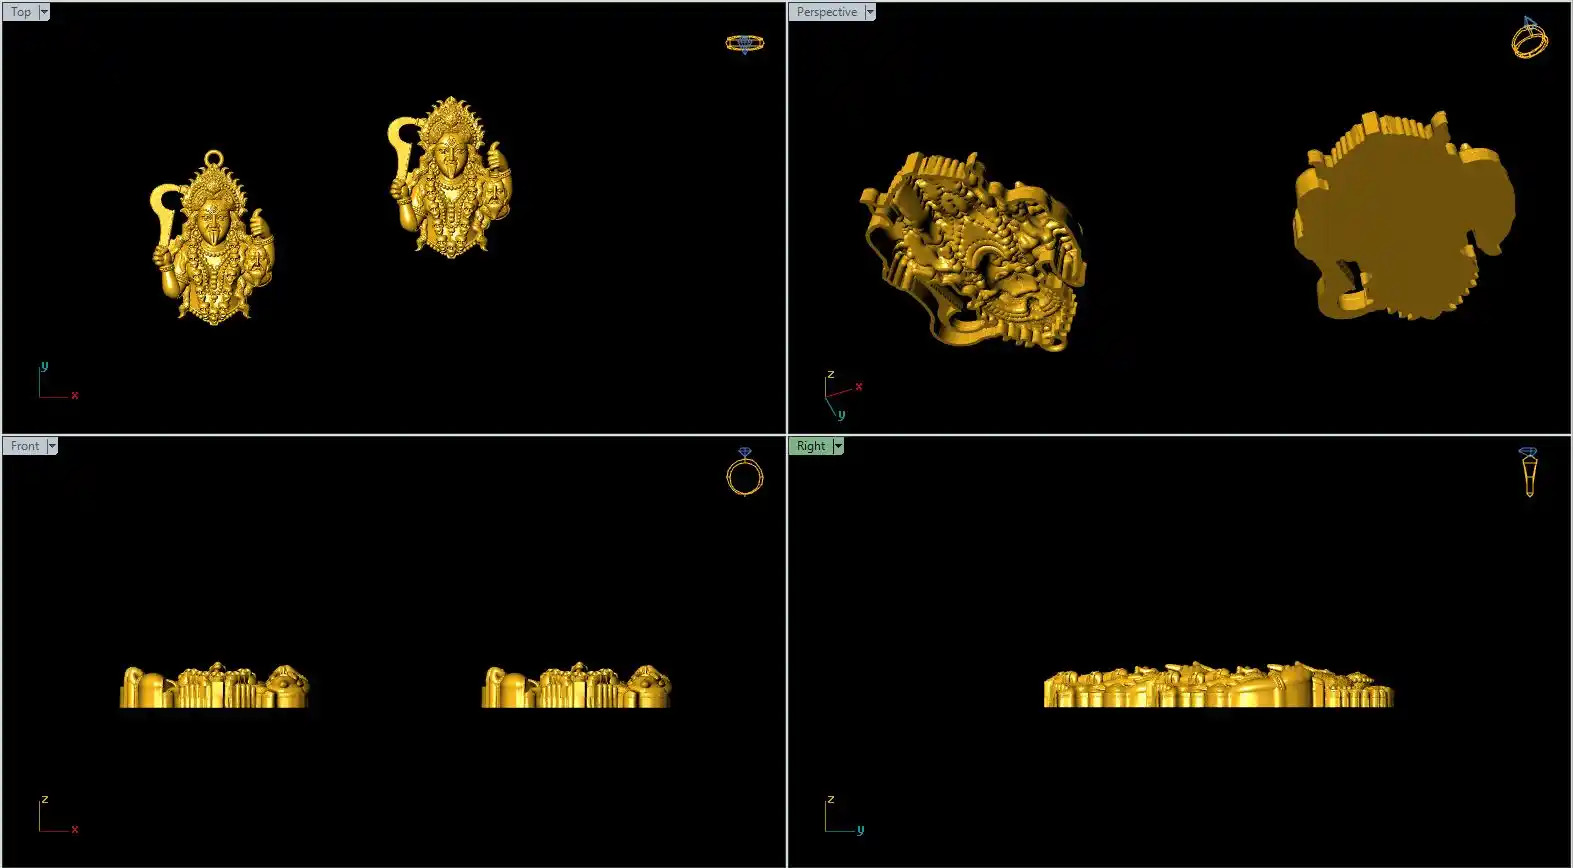
Task: Open the Top viewport dropdown arrow
Action: [x=44, y=12]
